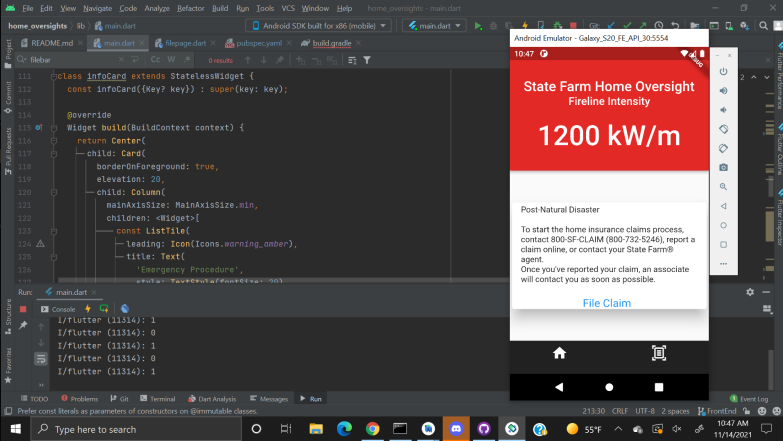Open Run panel settings gear
Screen dimensions: 783x441
pyautogui.click(x=750, y=292)
